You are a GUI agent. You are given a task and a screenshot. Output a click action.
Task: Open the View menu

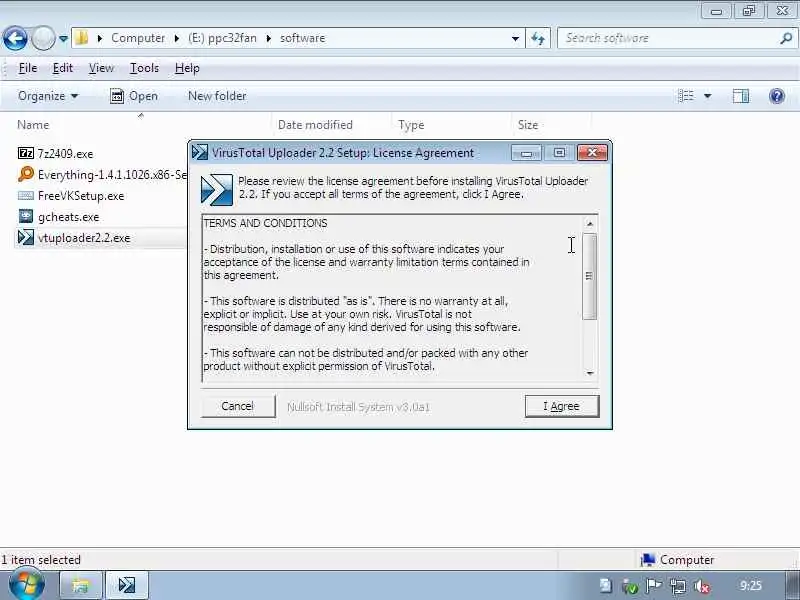pyautogui.click(x=101, y=68)
